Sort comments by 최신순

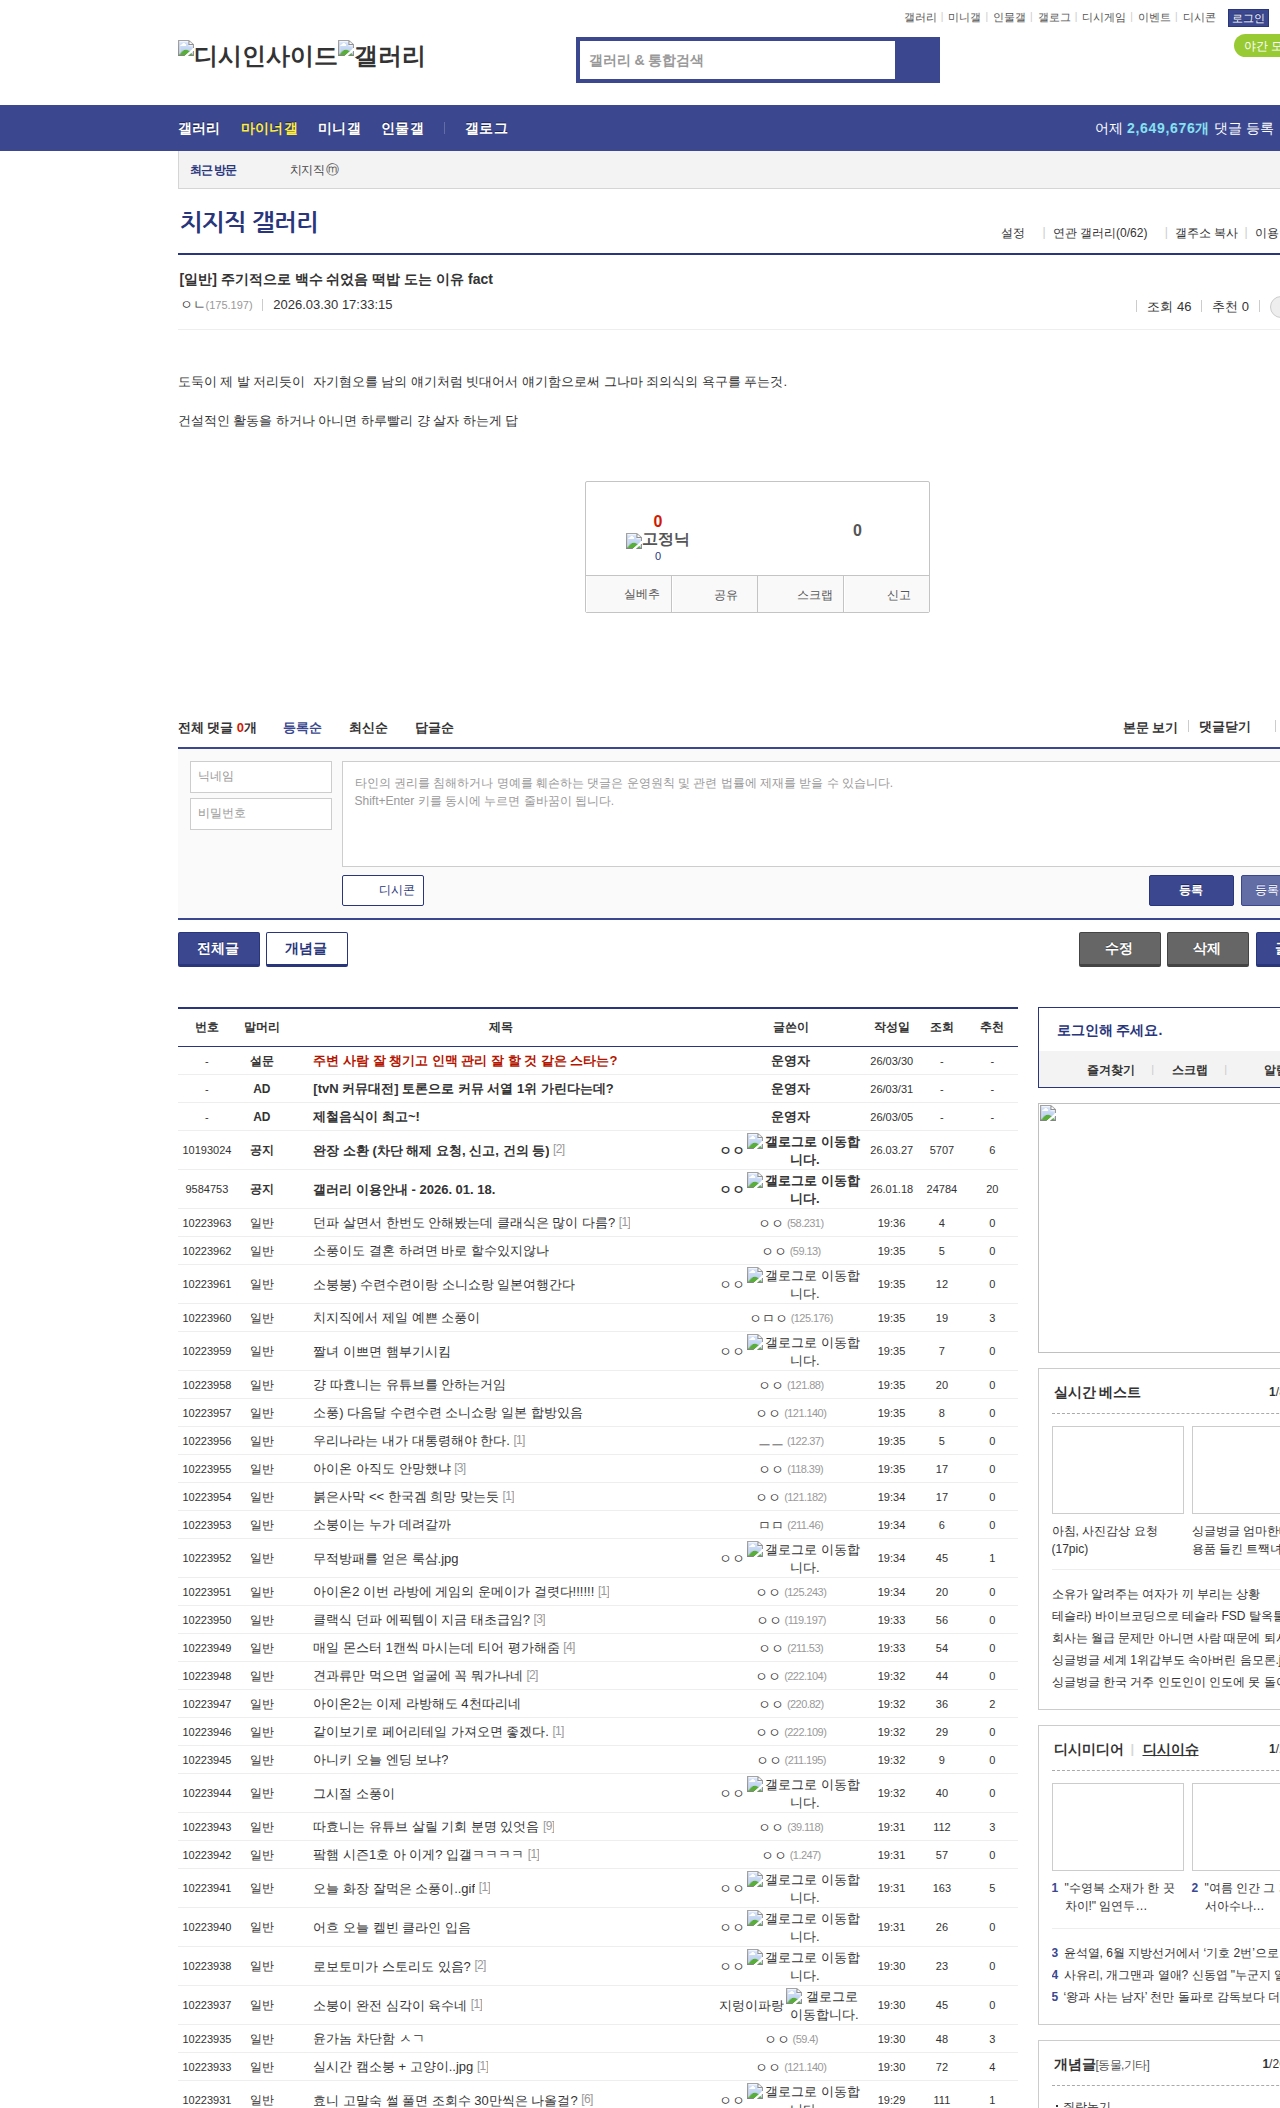368,728
